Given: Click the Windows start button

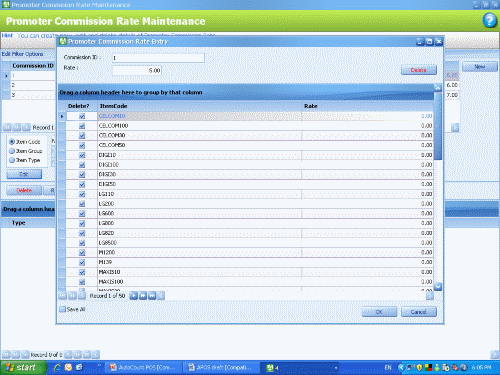Looking at the screenshot, I should click(x=23, y=368).
